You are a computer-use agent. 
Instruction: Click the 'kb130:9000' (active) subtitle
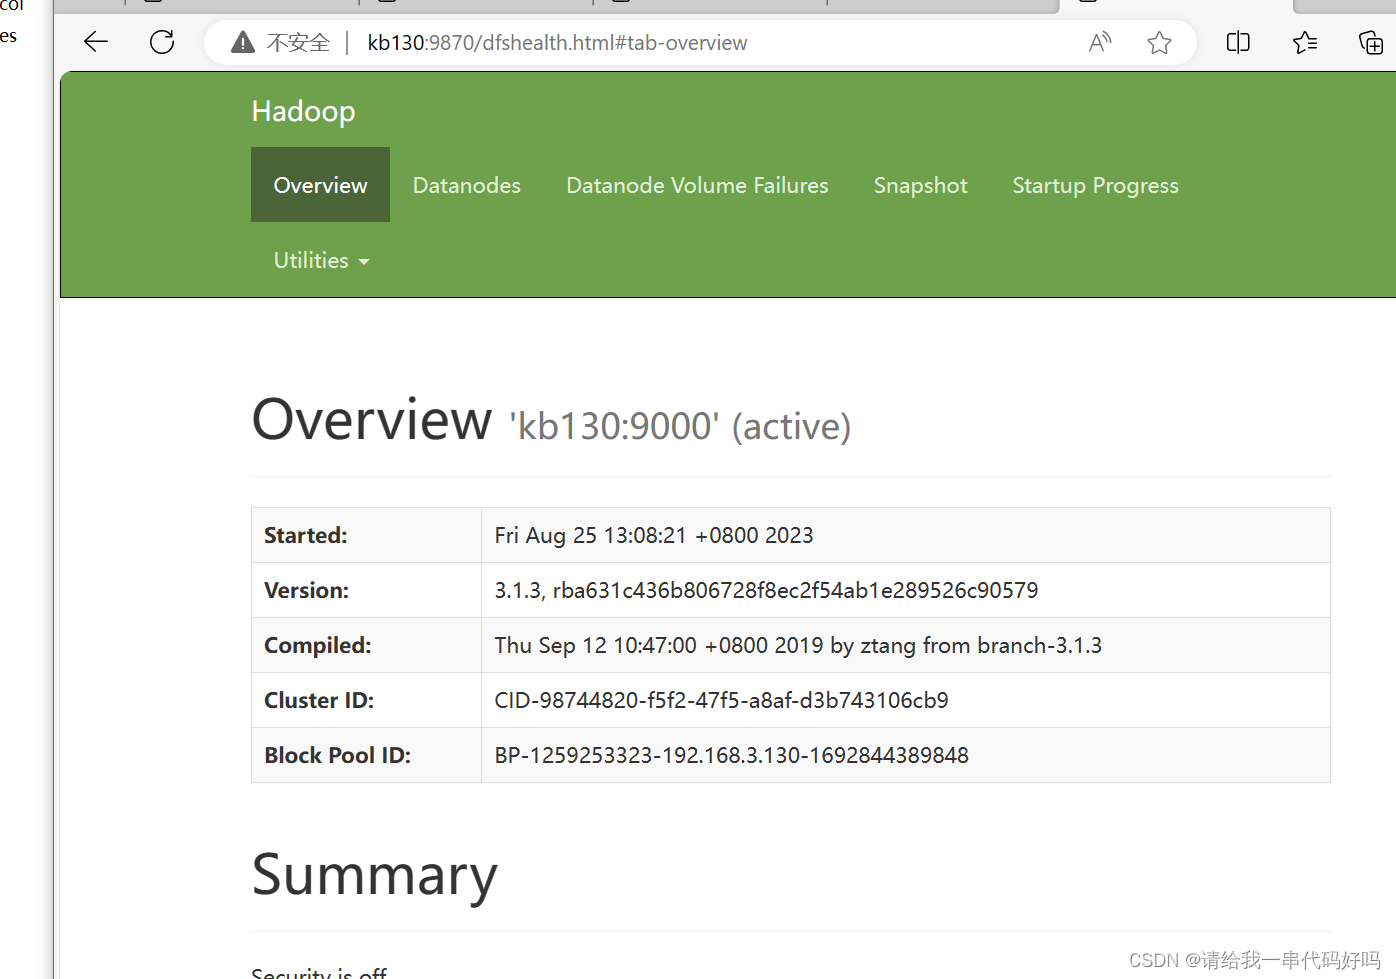(681, 426)
